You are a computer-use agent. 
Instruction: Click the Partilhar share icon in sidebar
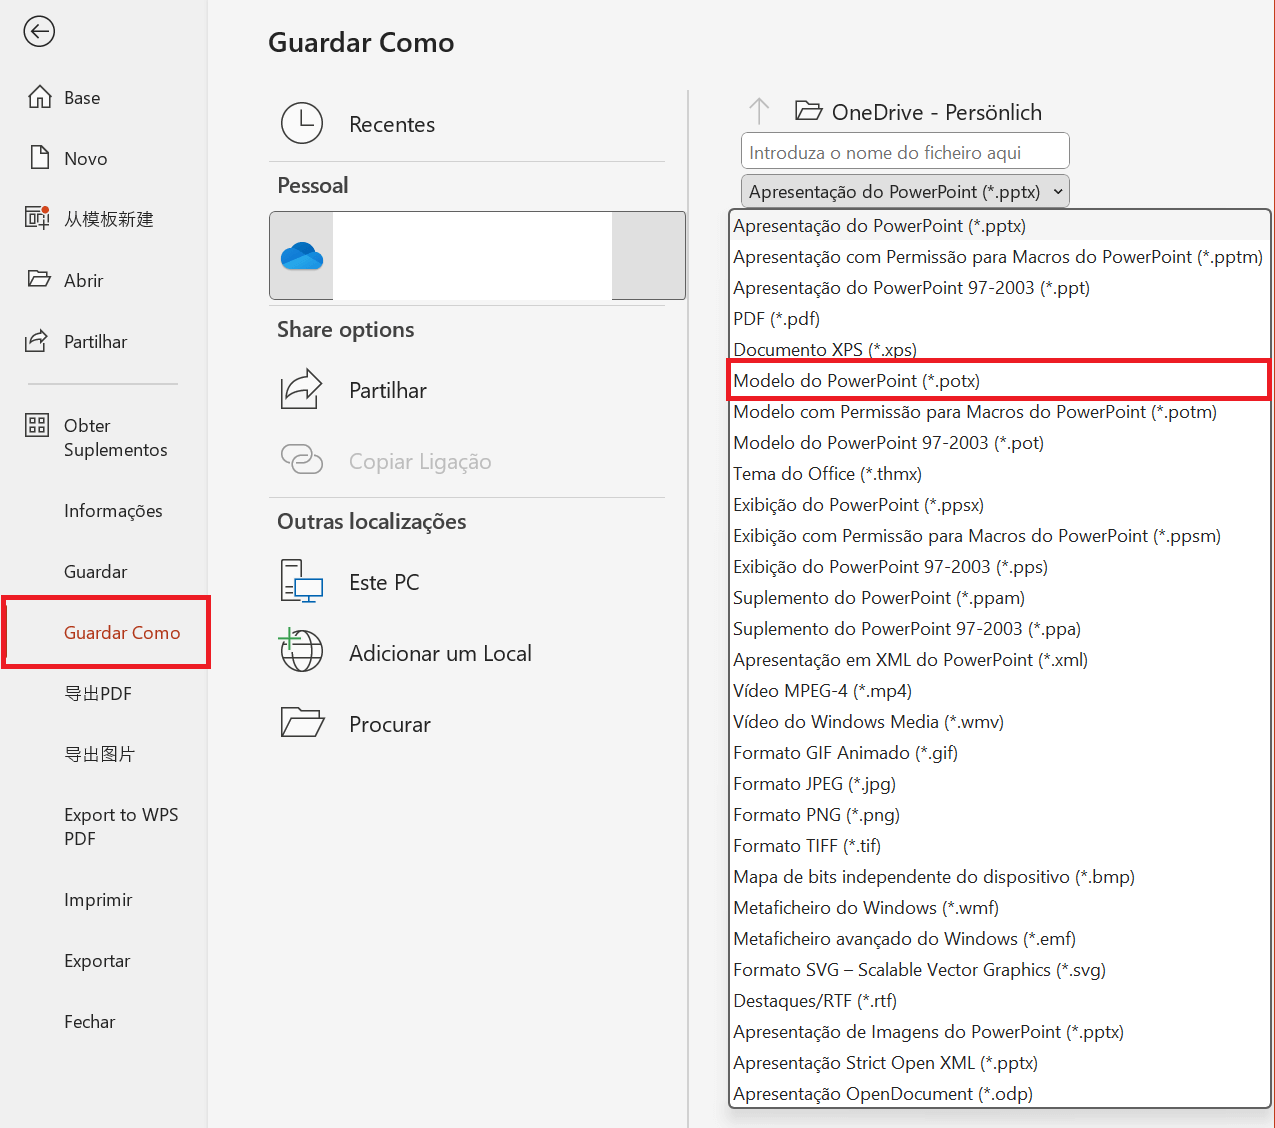click(36, 341)
